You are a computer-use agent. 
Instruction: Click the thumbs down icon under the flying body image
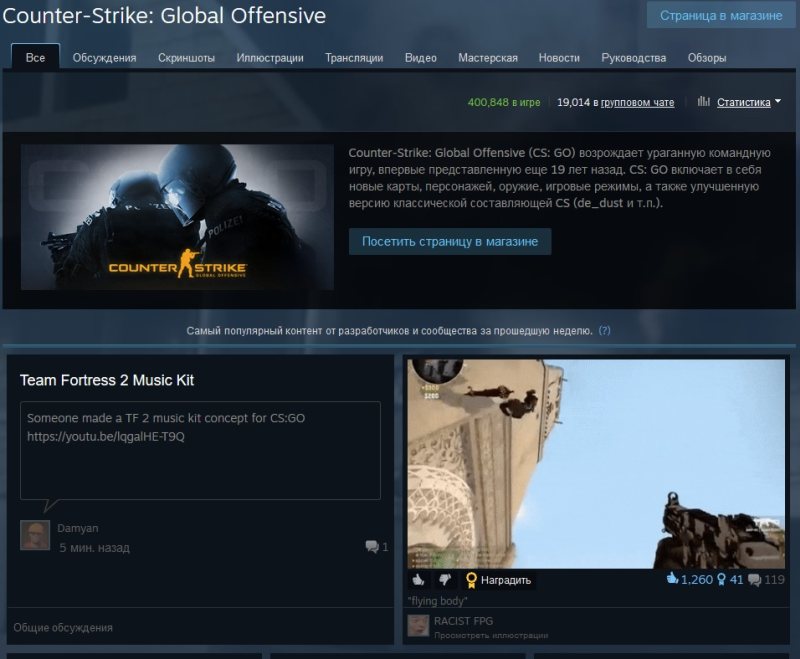[445, 580]
